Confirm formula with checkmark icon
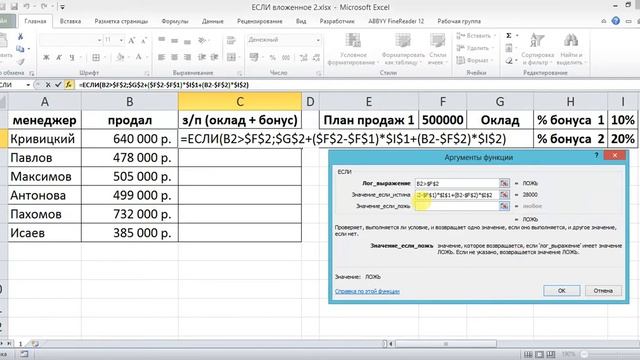Viewport: 640px width, 360px height. tap(58, 85)
